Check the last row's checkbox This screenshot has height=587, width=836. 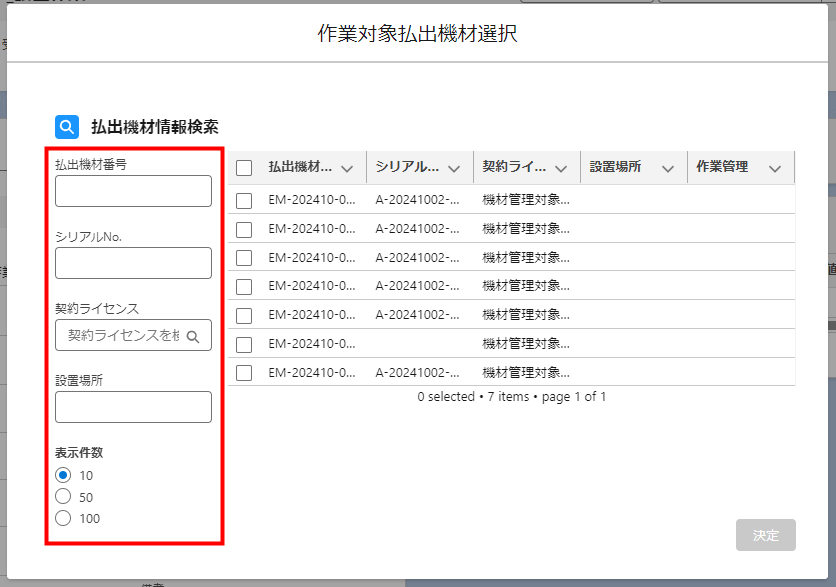[x=244, y=373]
